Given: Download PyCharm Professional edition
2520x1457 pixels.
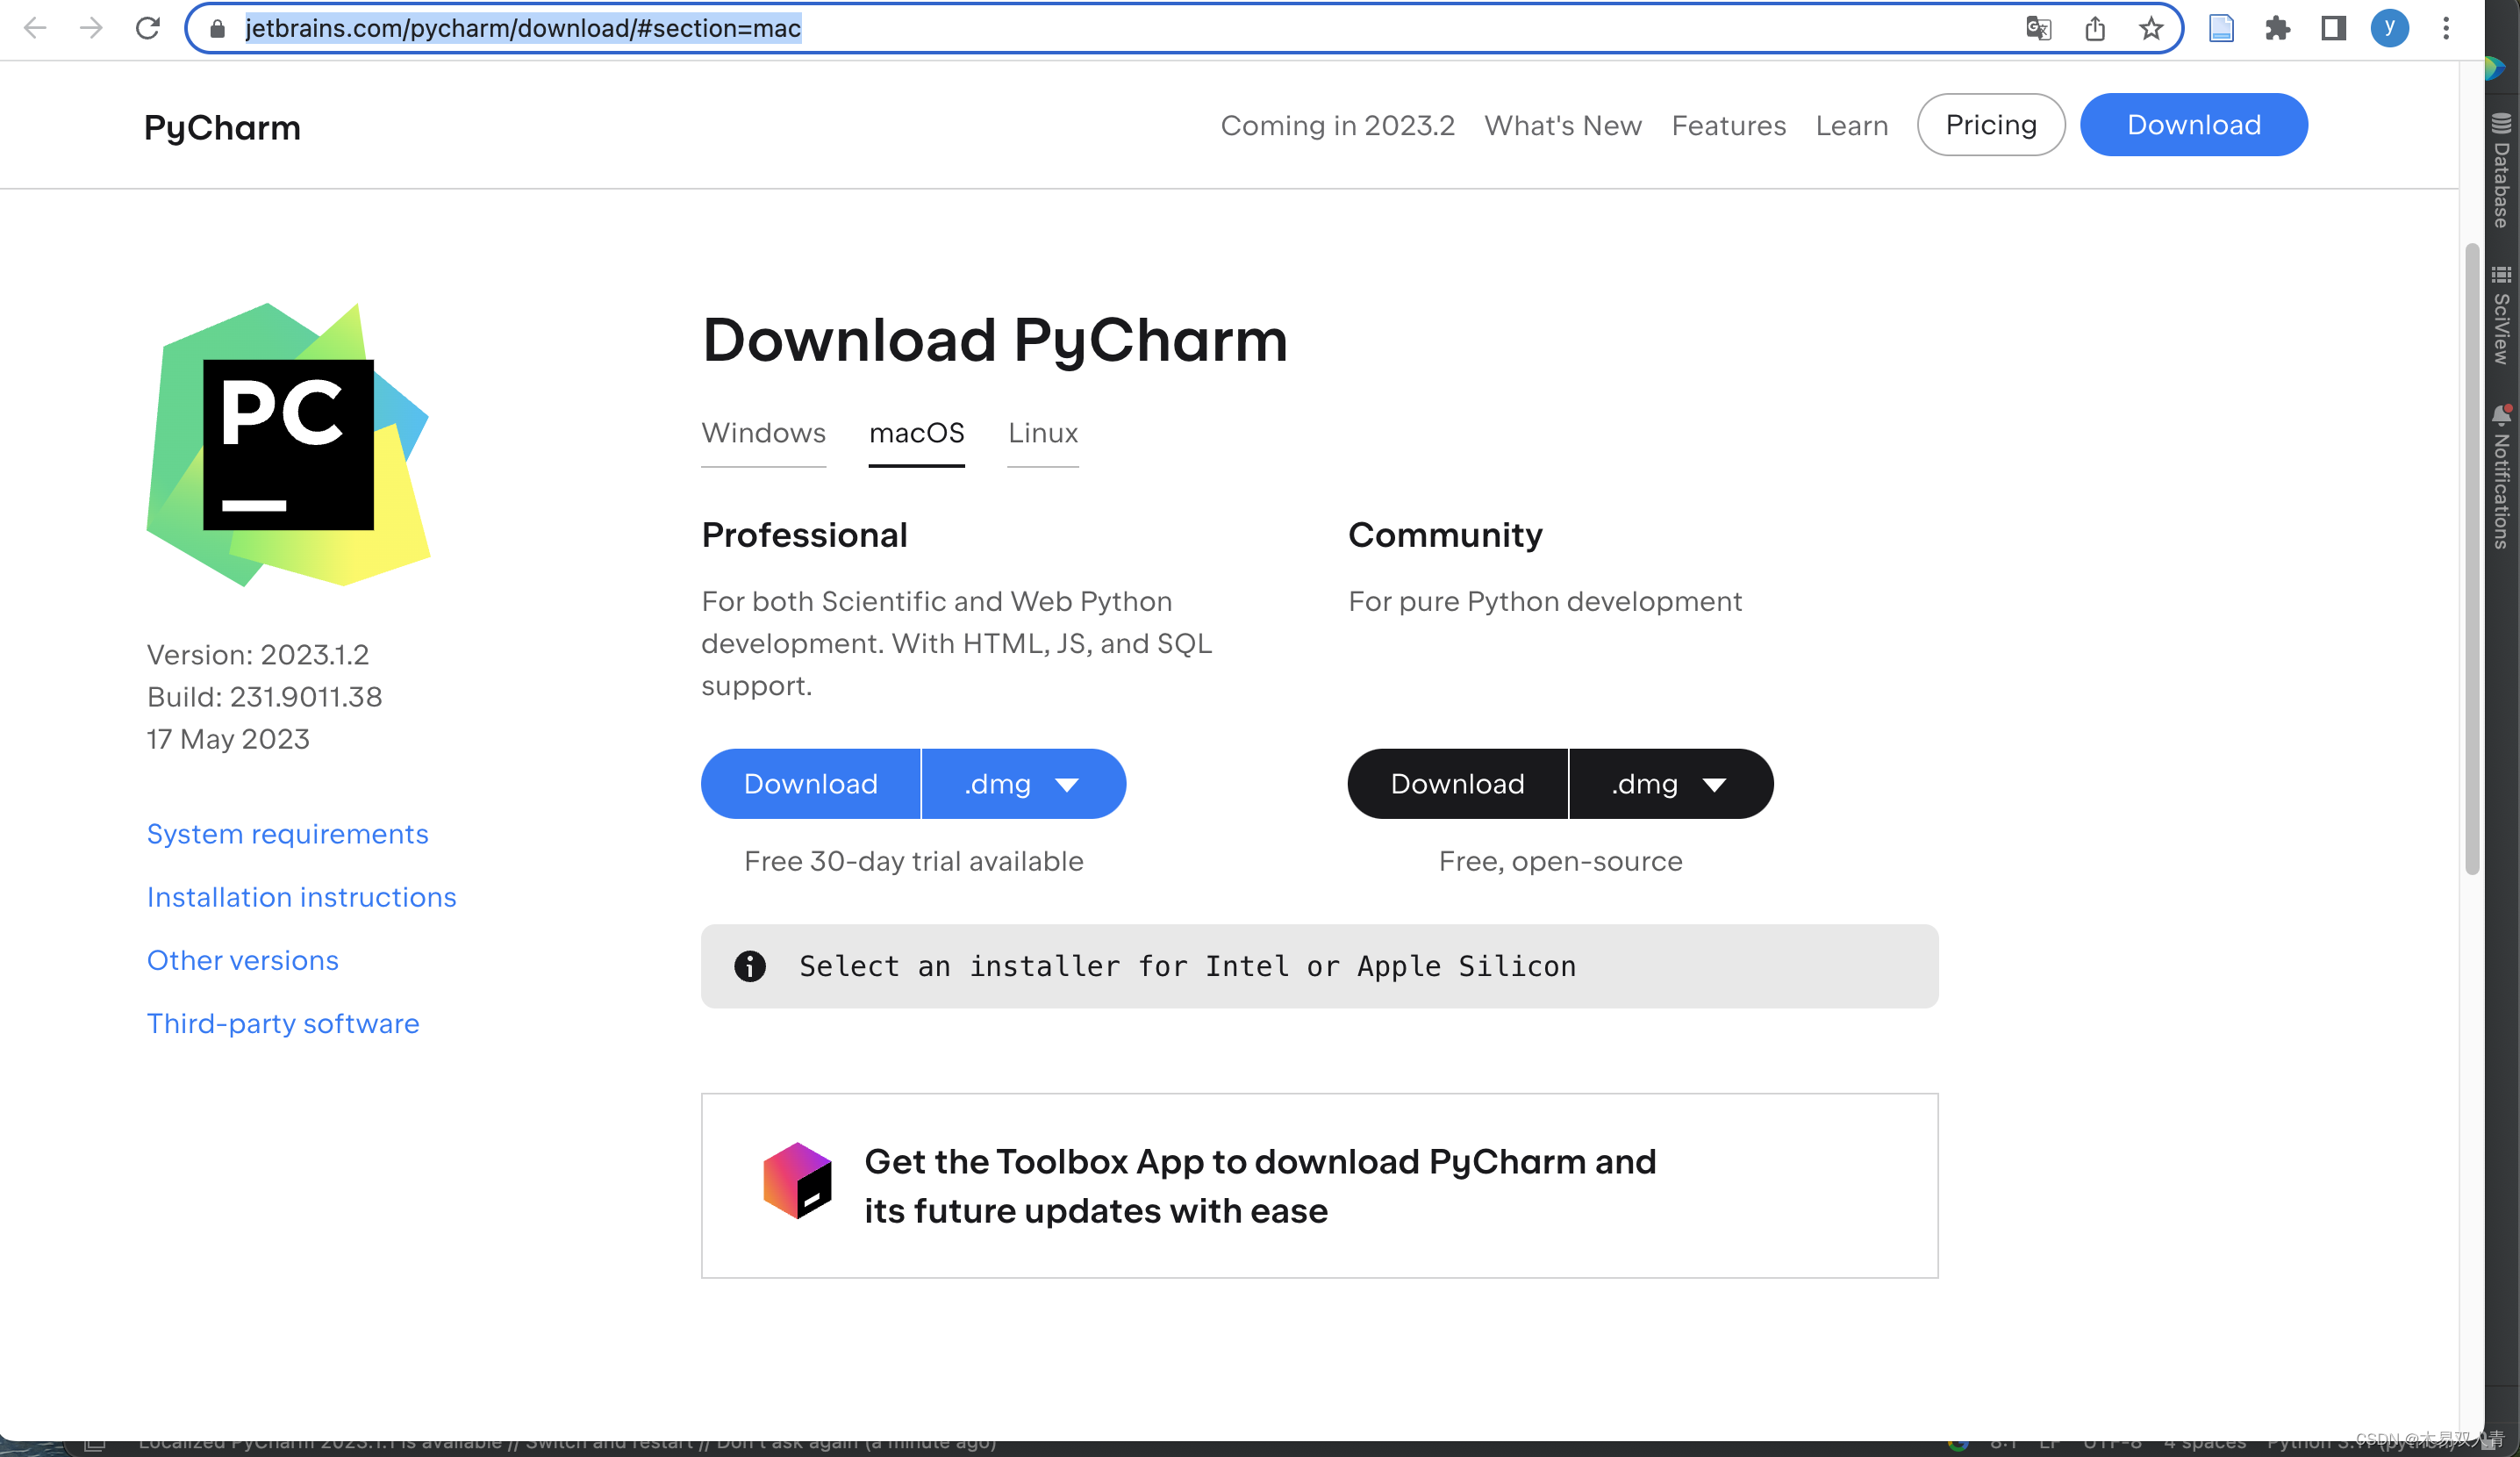Looking at the screenshot, I should 810,784.
